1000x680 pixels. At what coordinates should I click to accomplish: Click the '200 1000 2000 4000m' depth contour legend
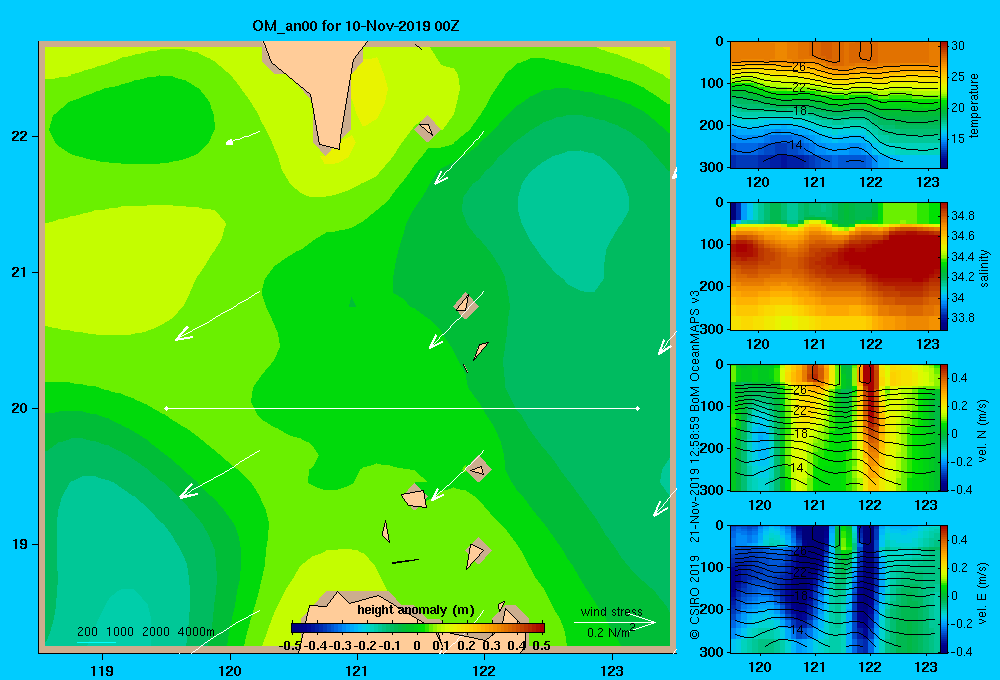tap(145, 632)
